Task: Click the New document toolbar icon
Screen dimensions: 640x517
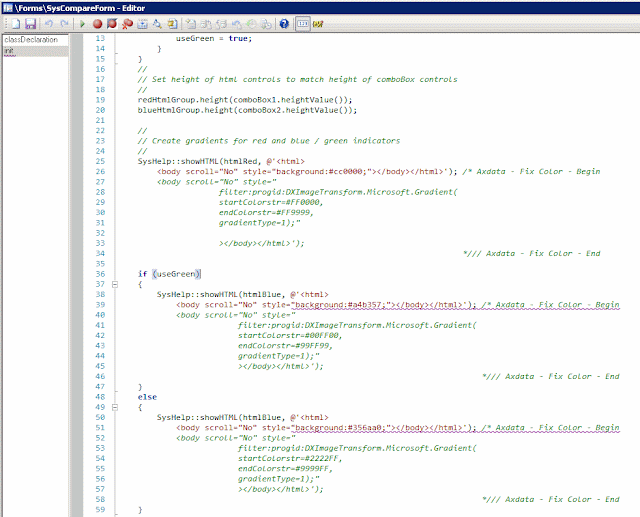Action: click(16, 24)
